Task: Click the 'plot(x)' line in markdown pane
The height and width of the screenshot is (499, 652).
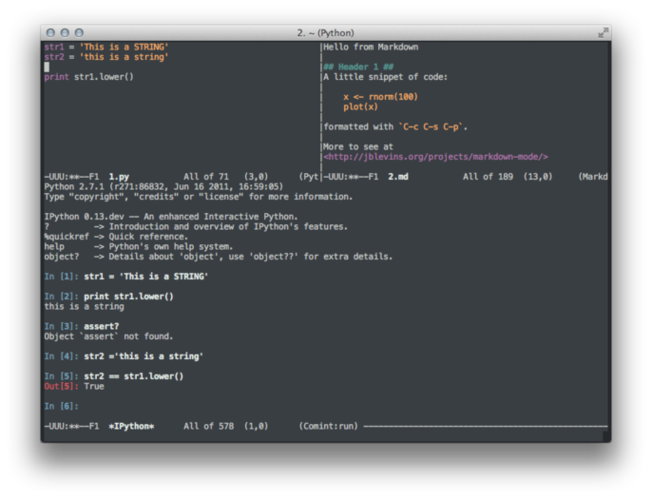Action: (x=361, y=107)
